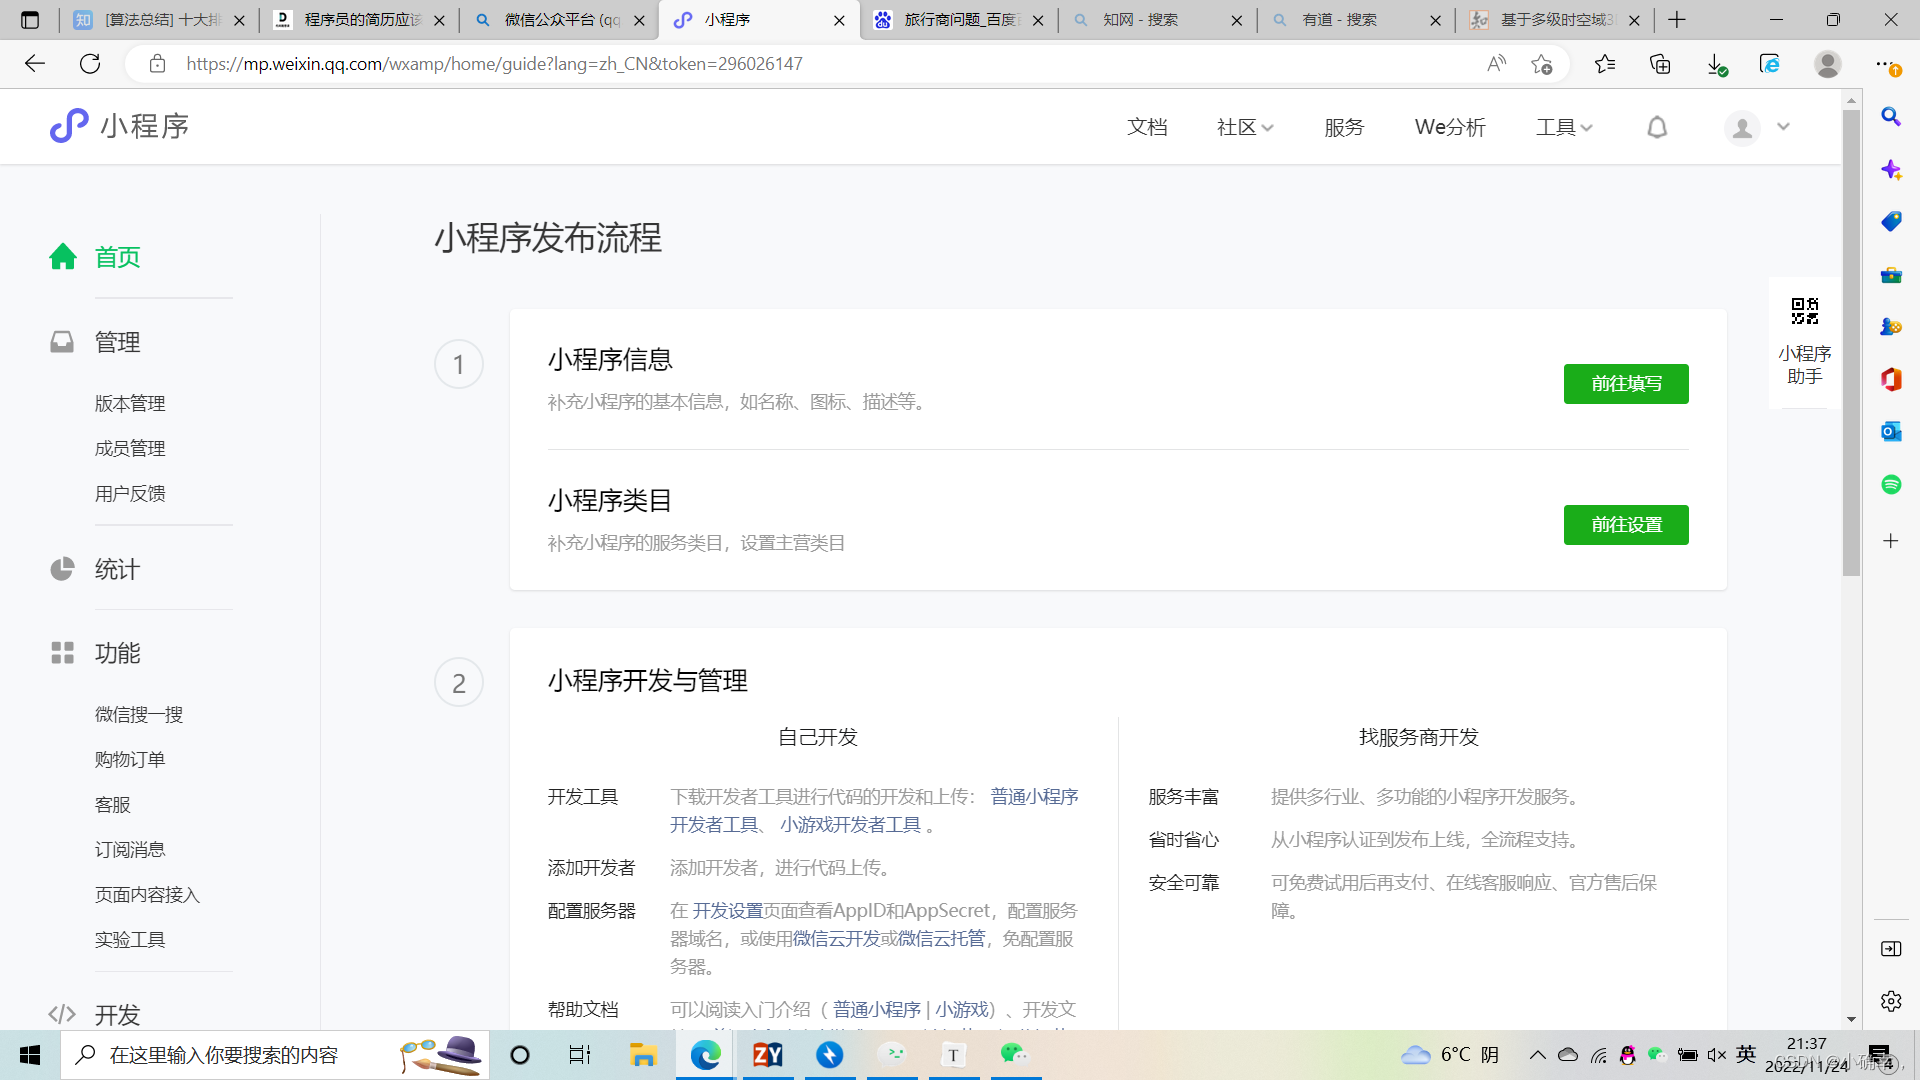Add this page to favorites star icon
1920x1080 pixels.
[x=1542, y=64]
